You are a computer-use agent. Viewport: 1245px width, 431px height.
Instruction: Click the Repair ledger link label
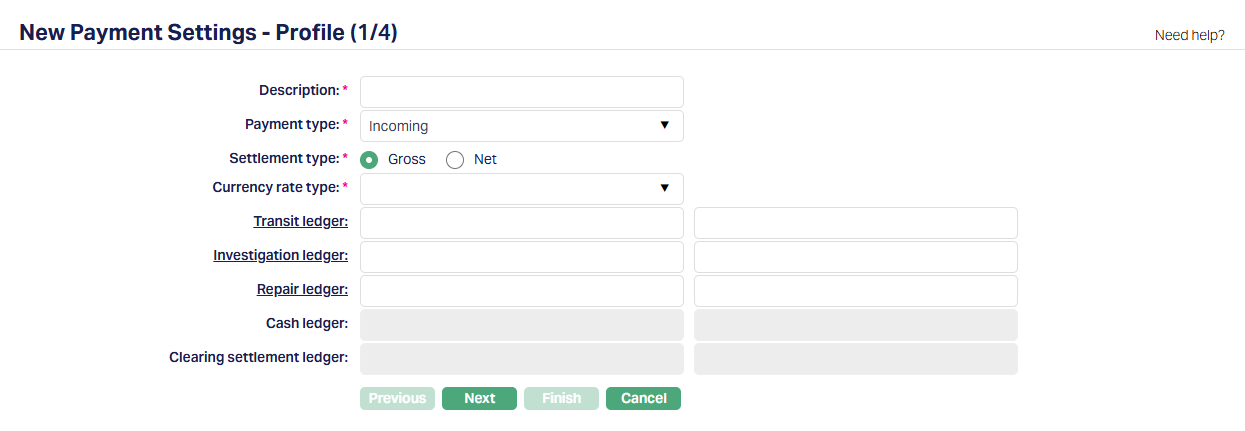[x=302, y=290]
